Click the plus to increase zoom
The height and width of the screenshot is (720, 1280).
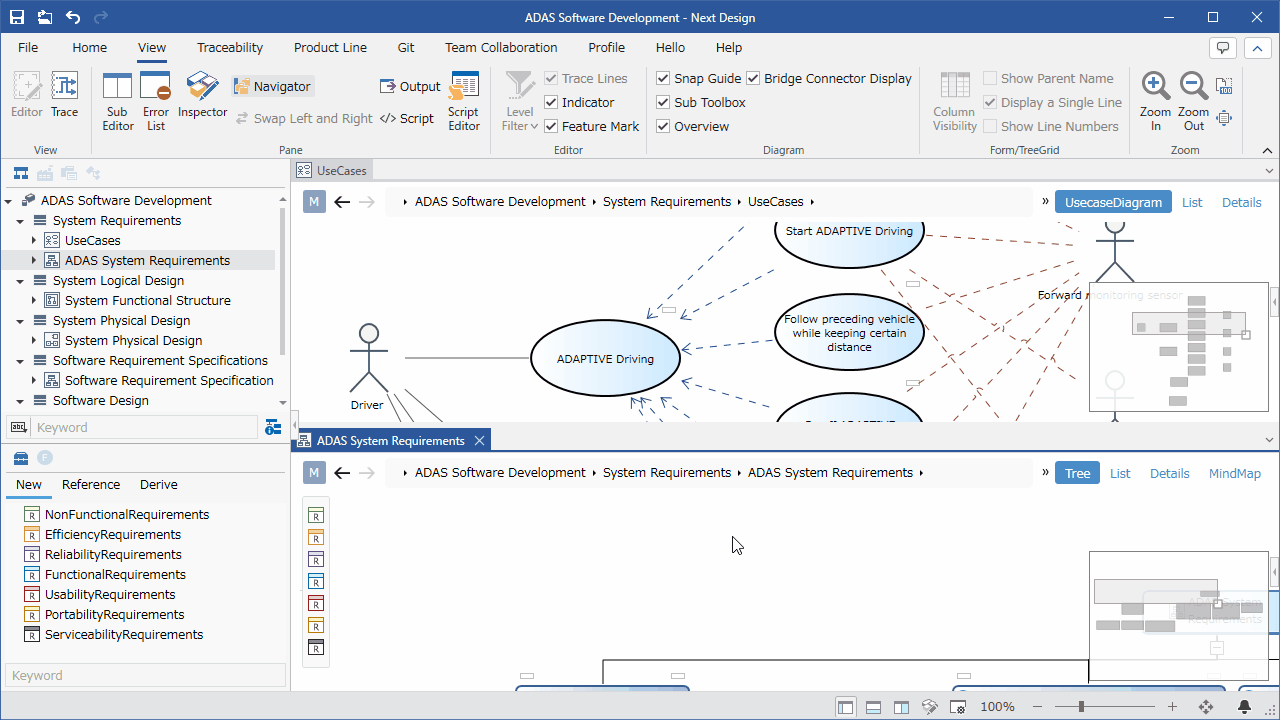pos(1173,706)
